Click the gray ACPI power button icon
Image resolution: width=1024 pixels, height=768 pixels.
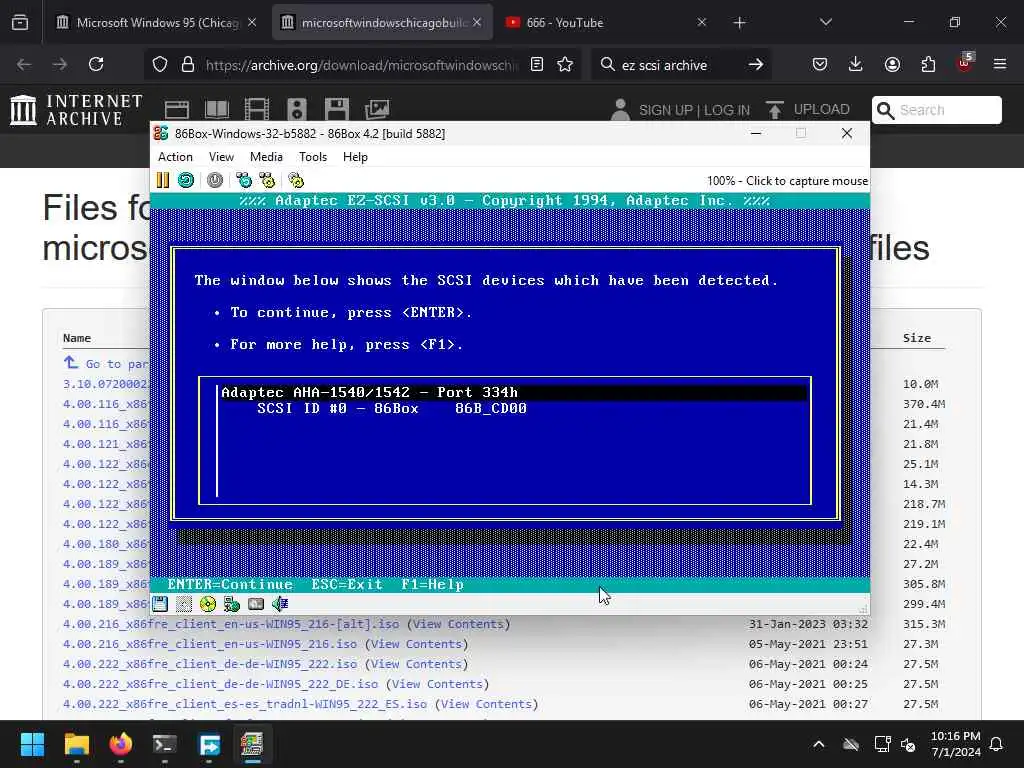click(215, 180)
